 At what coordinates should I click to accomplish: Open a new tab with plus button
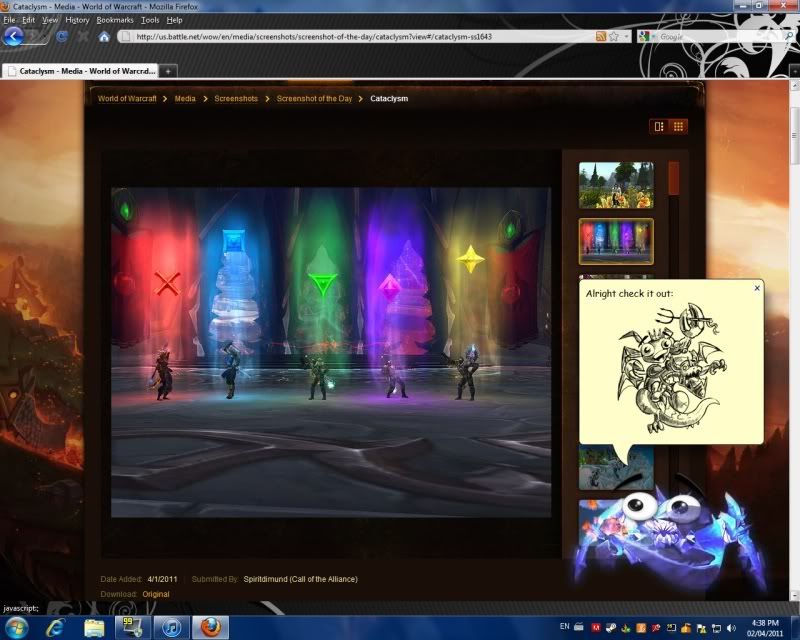[x=168, y=71]
